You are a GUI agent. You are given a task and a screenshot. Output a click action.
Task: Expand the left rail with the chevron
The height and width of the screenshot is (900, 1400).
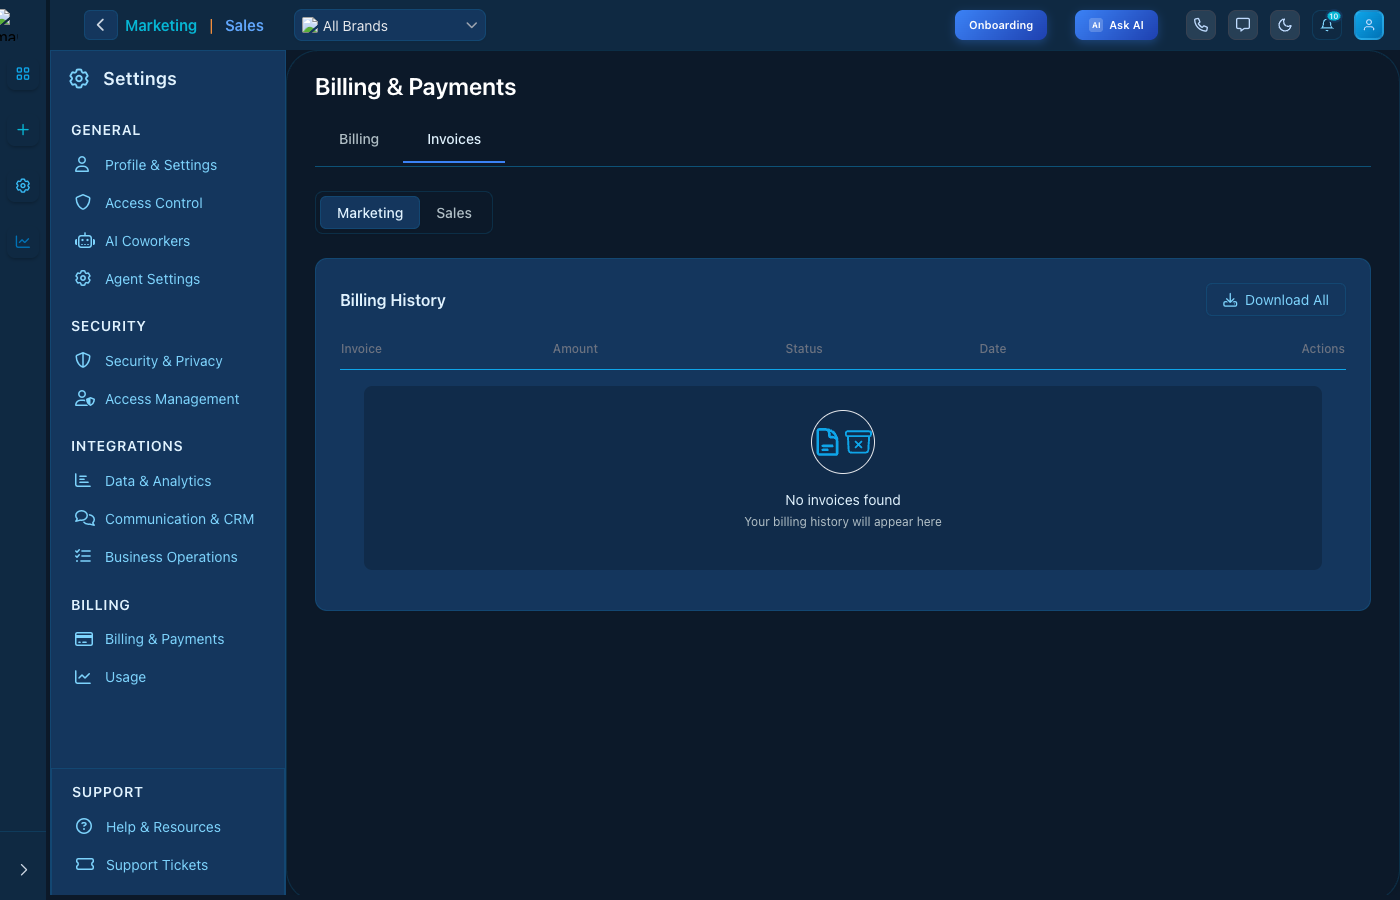coord(23,870)
